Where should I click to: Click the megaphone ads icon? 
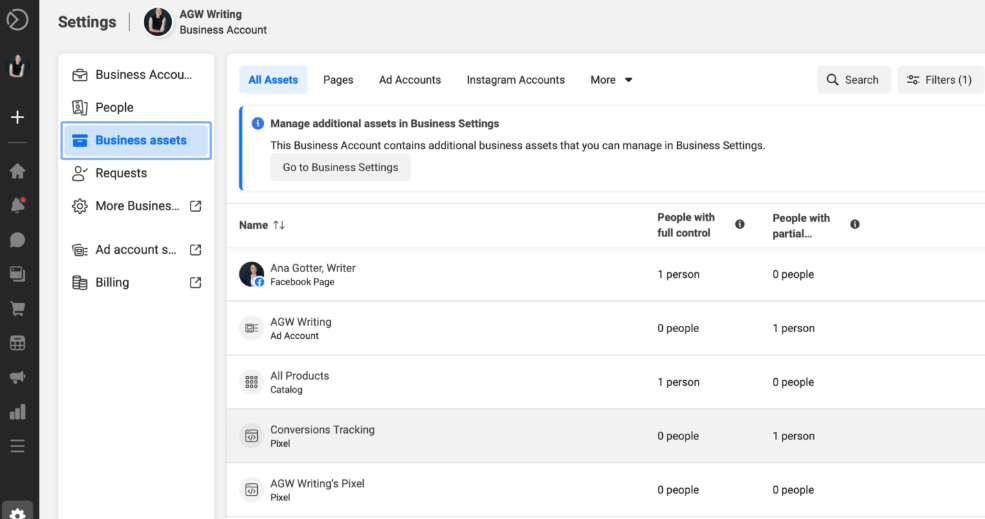pyautogui.click(x=17, y=377)
